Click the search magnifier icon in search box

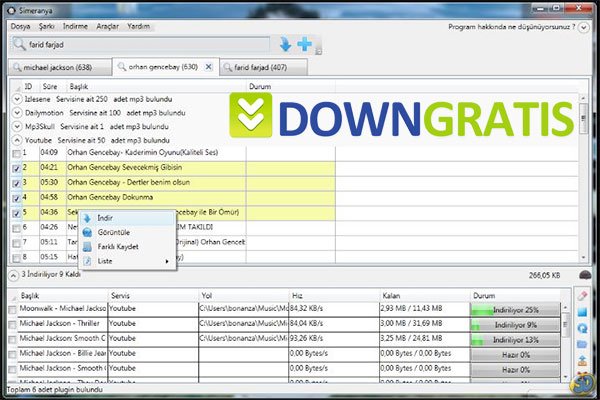(19, 44)
